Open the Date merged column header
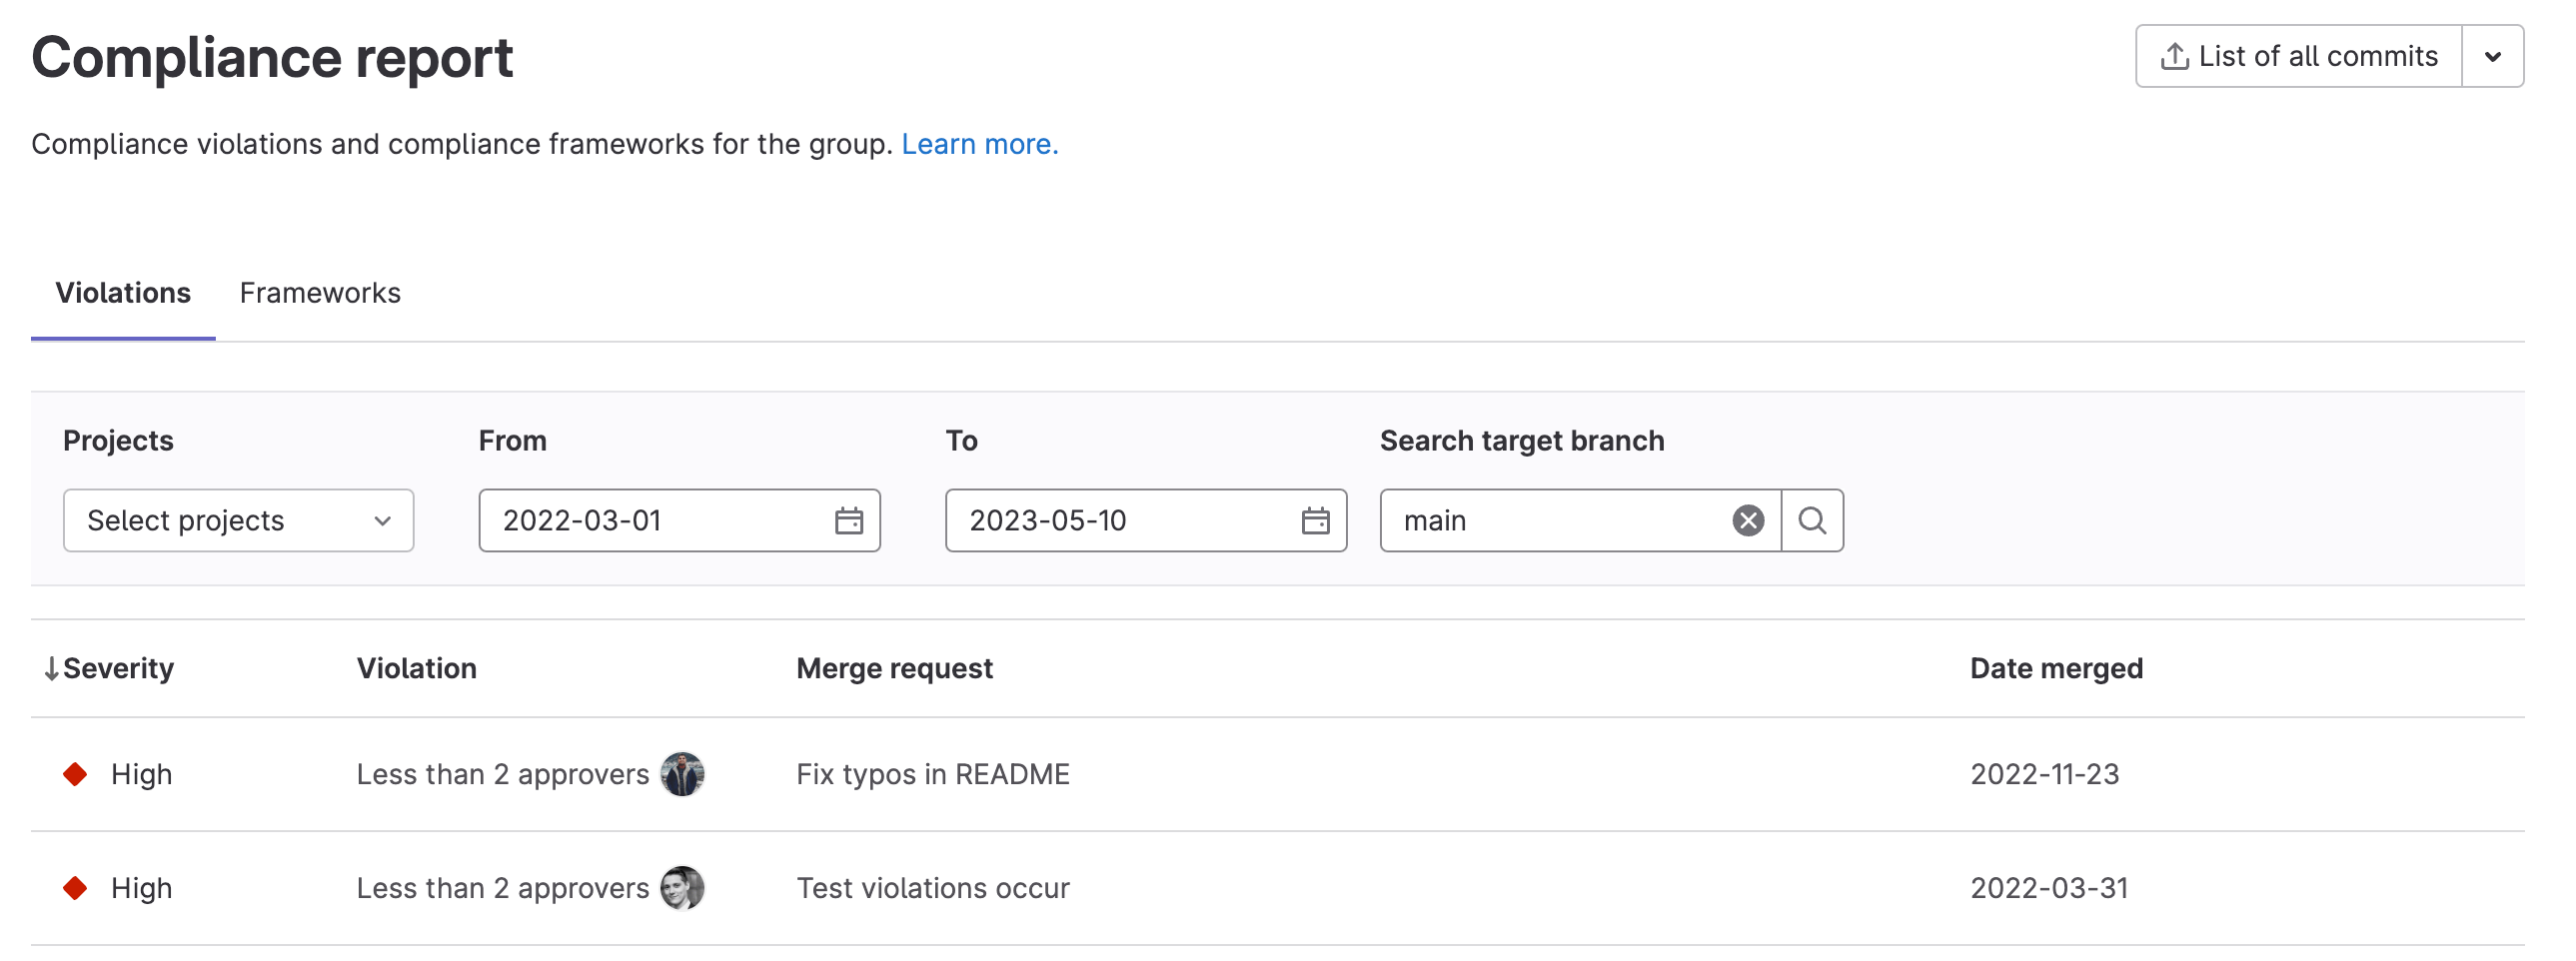The width and height of the screenshot is (2576, 961). (2055, 668)
